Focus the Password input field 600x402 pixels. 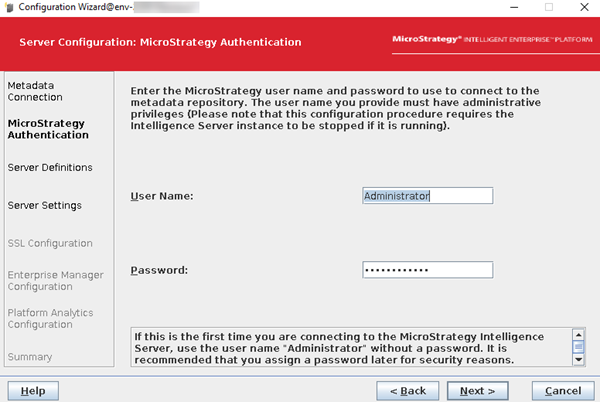(427, 270)
